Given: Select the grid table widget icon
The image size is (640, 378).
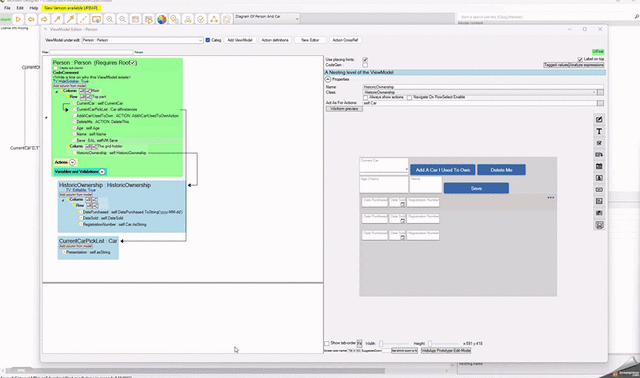Looking at the screenshot, I should click(599, 213).
